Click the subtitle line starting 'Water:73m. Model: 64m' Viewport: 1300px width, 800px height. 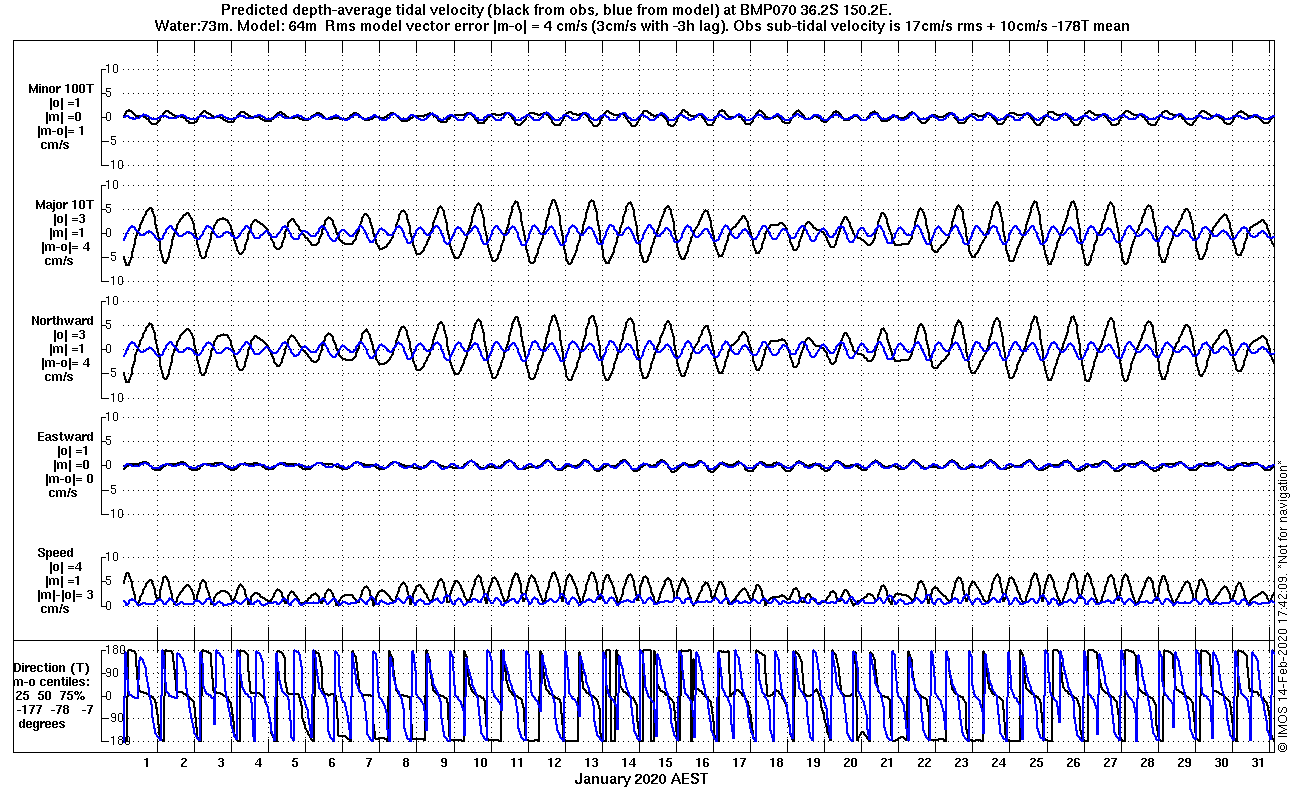642,26
